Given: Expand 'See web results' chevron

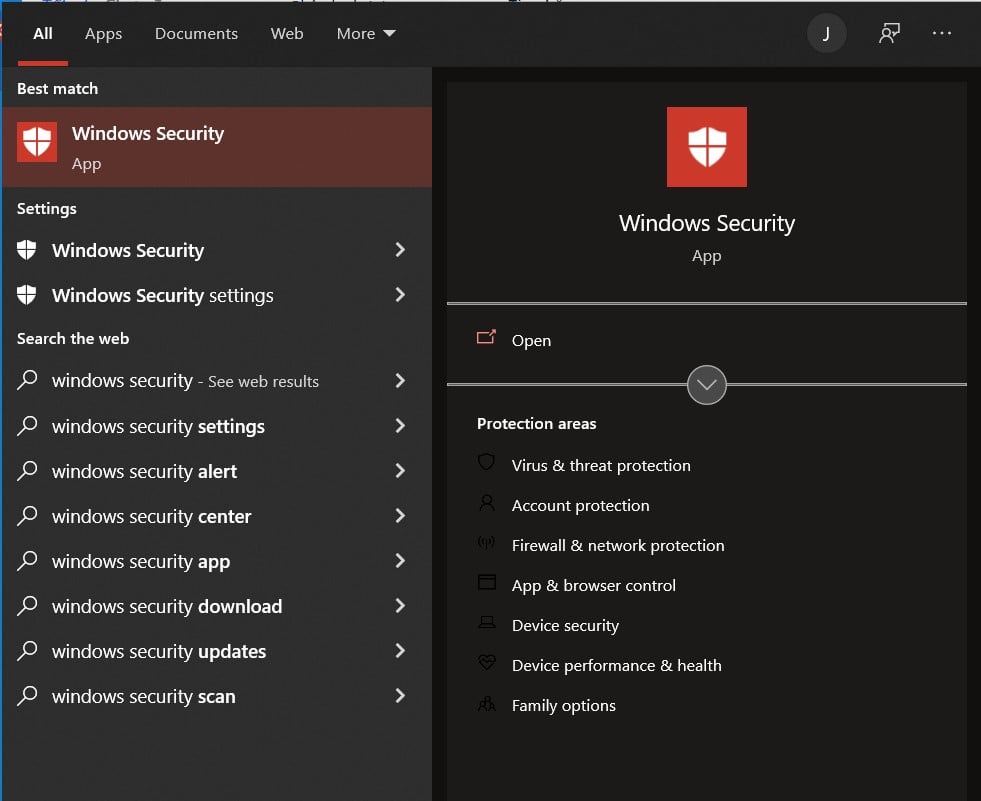Looking at the screenshot, I should [x=400, y=380].
